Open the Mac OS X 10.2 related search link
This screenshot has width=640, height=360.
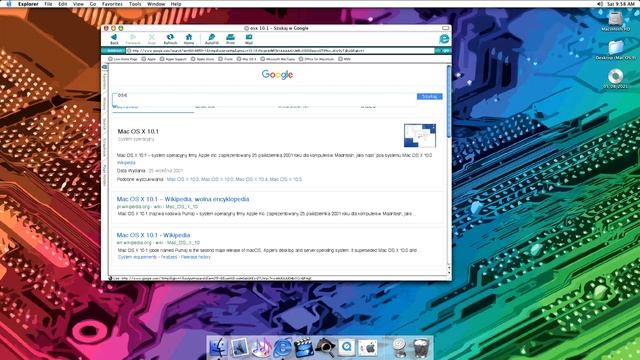(183, 179)
